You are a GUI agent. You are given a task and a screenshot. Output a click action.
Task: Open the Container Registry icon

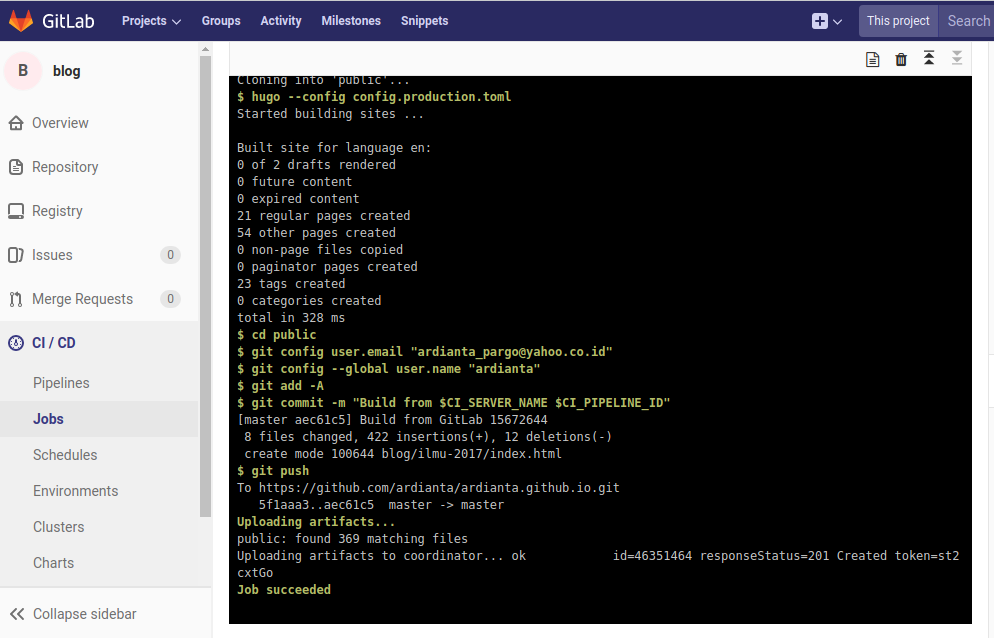pyautogui.click(x=14, y=210)
